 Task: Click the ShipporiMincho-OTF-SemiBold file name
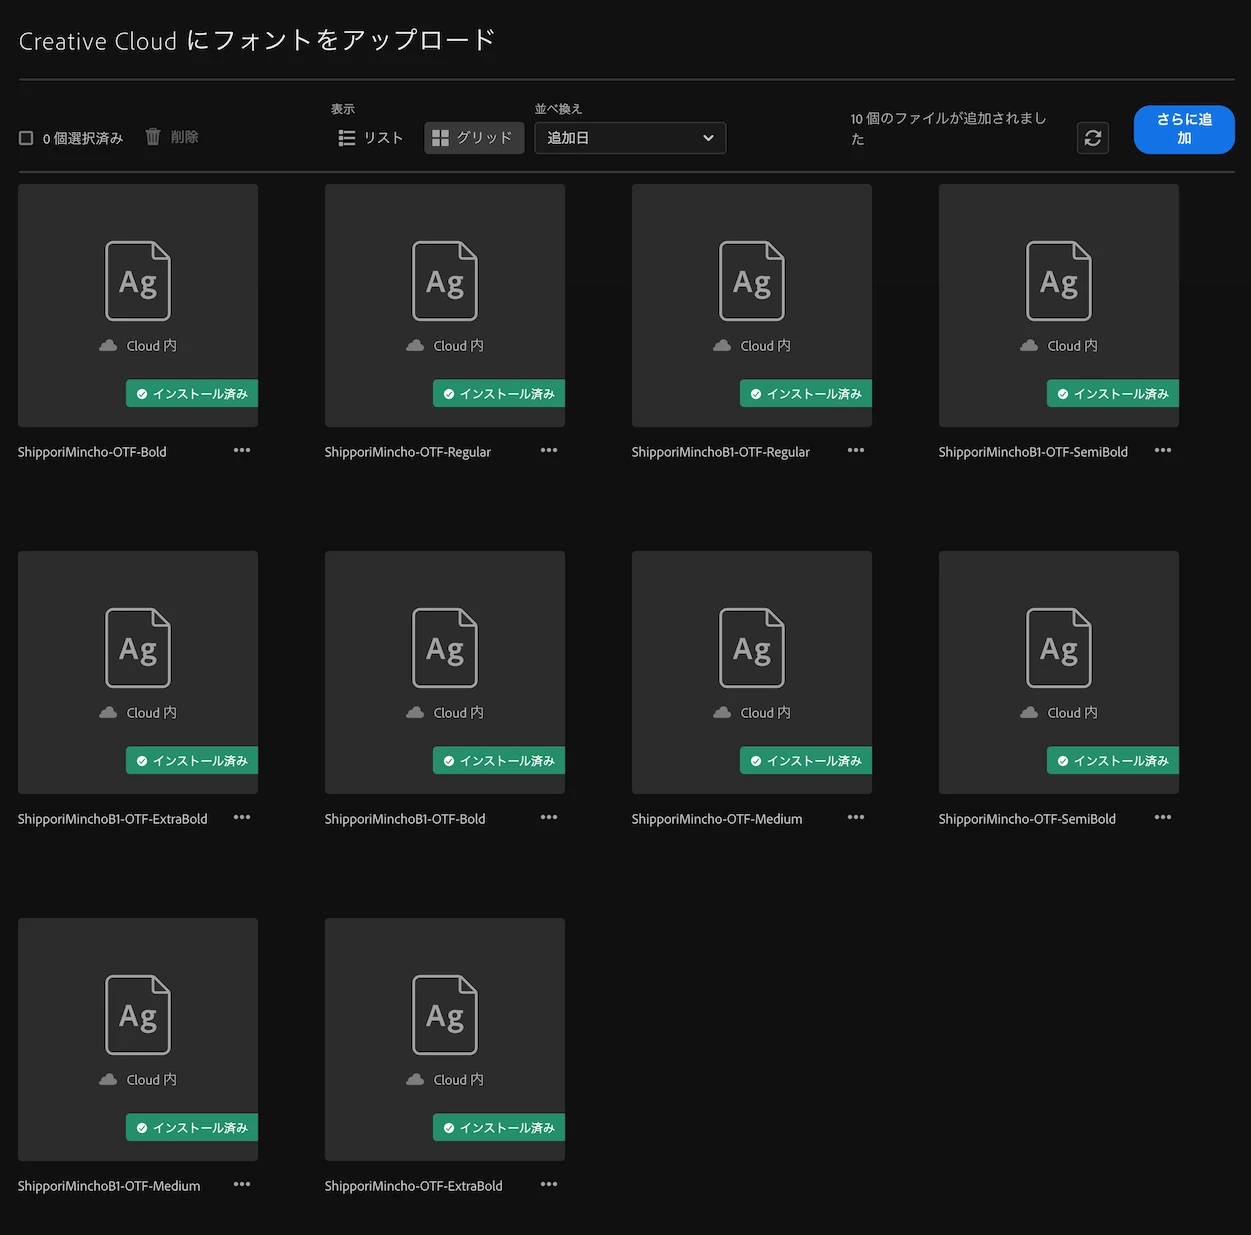[1027, 819]
